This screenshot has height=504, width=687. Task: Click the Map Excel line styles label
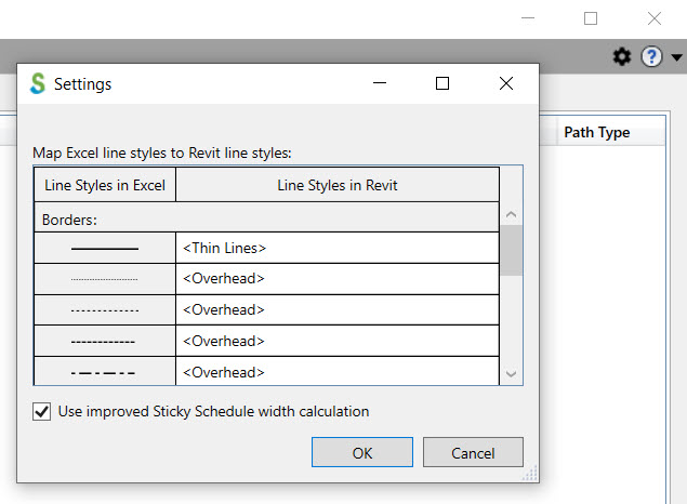point(162,153)
